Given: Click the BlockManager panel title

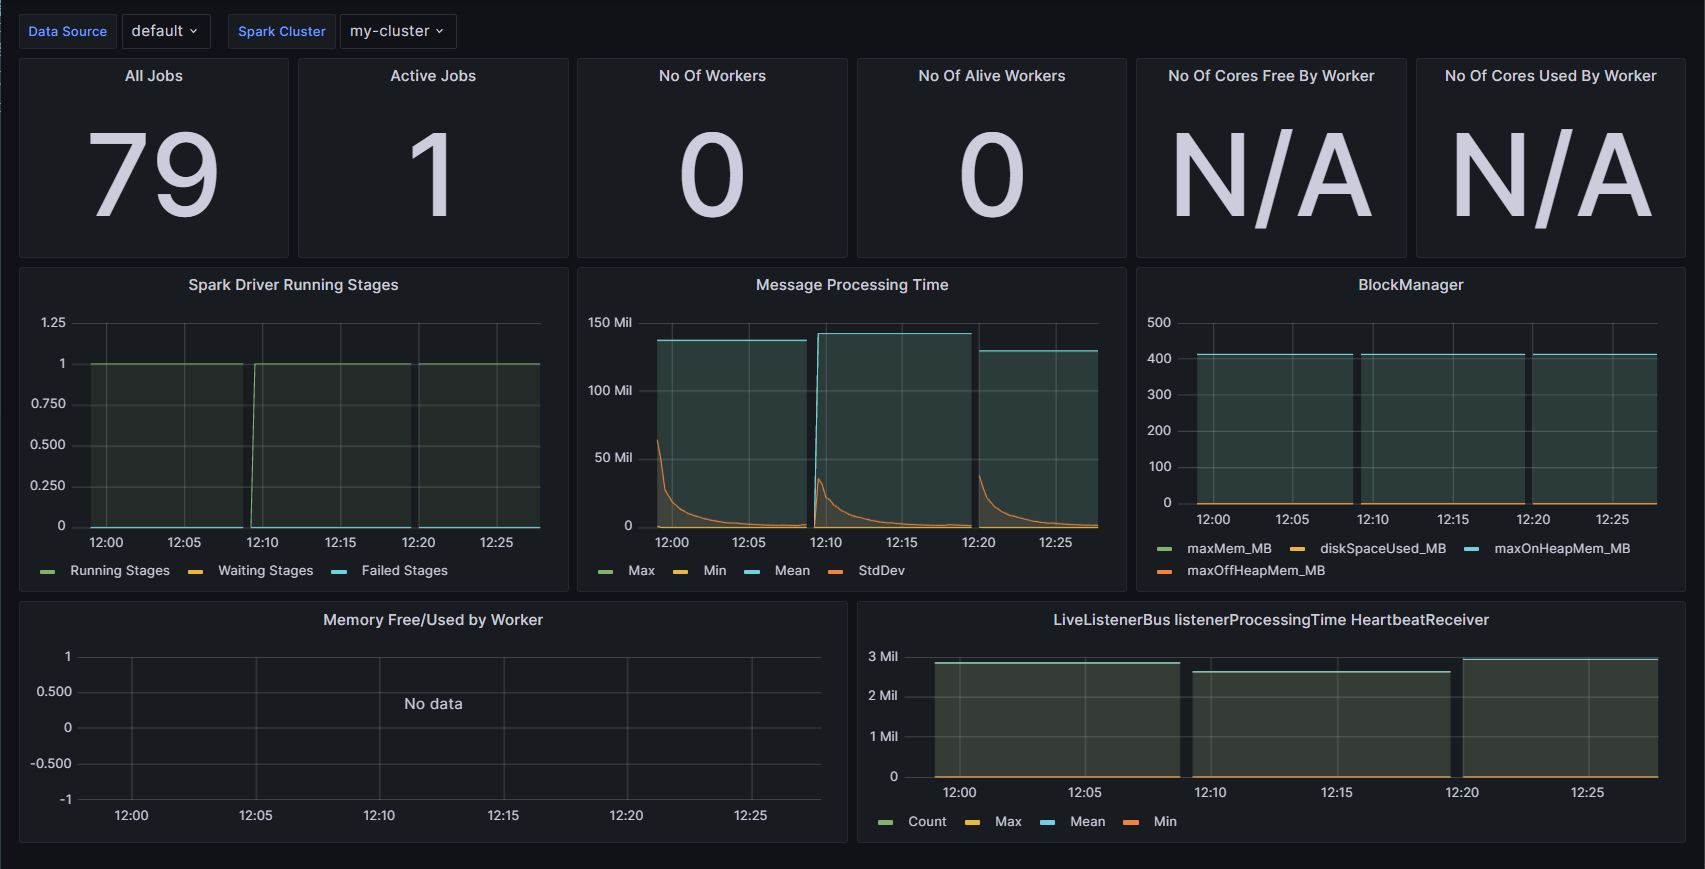Looking at the screenshot, I should coord(1410,285).
